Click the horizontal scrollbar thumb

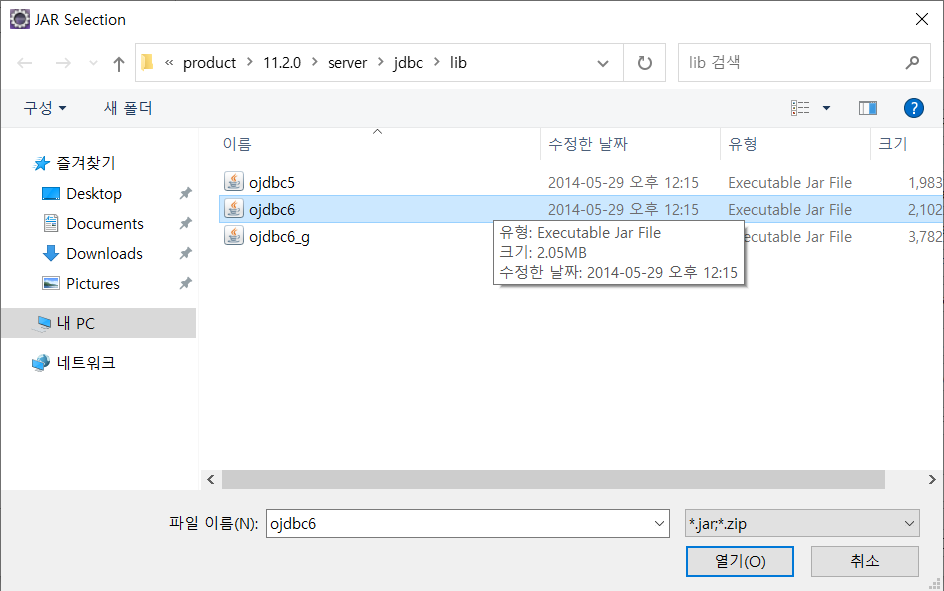[553, 480]
